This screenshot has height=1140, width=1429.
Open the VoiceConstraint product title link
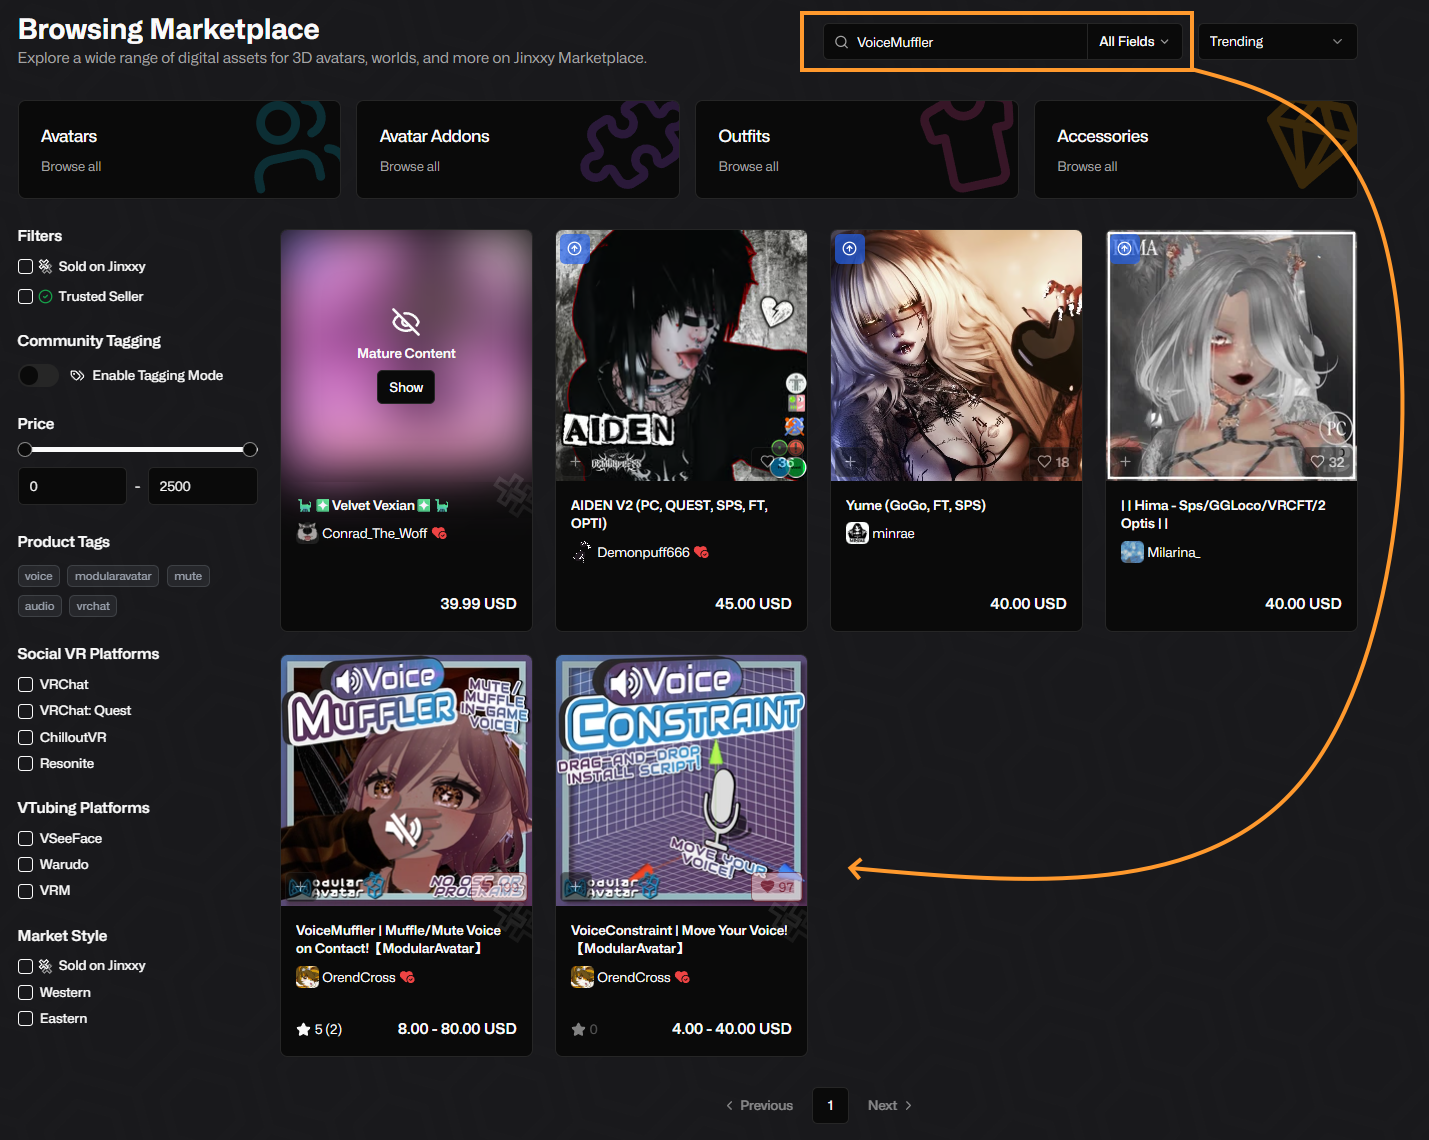(679, 939)
